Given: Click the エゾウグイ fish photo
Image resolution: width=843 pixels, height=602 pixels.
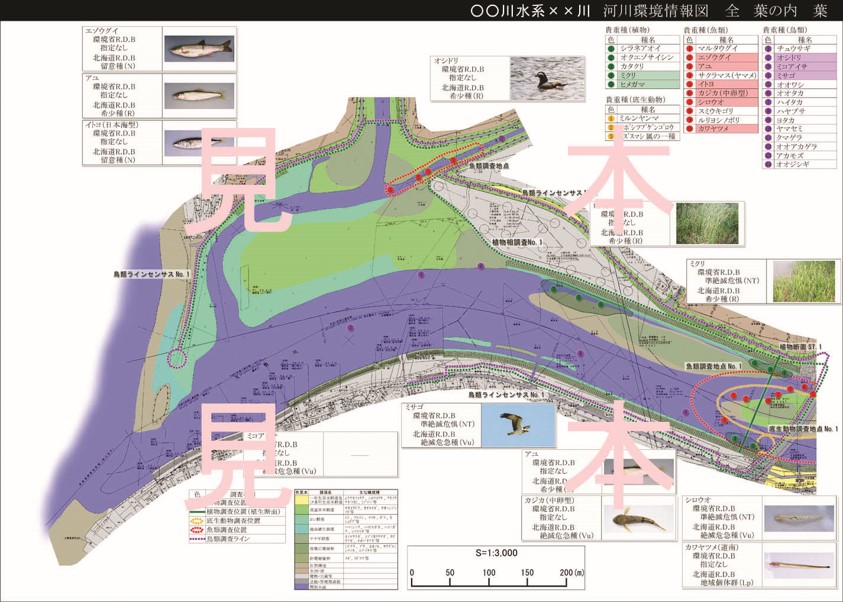Looking at the screenshot, I should [x=199, y=48].
